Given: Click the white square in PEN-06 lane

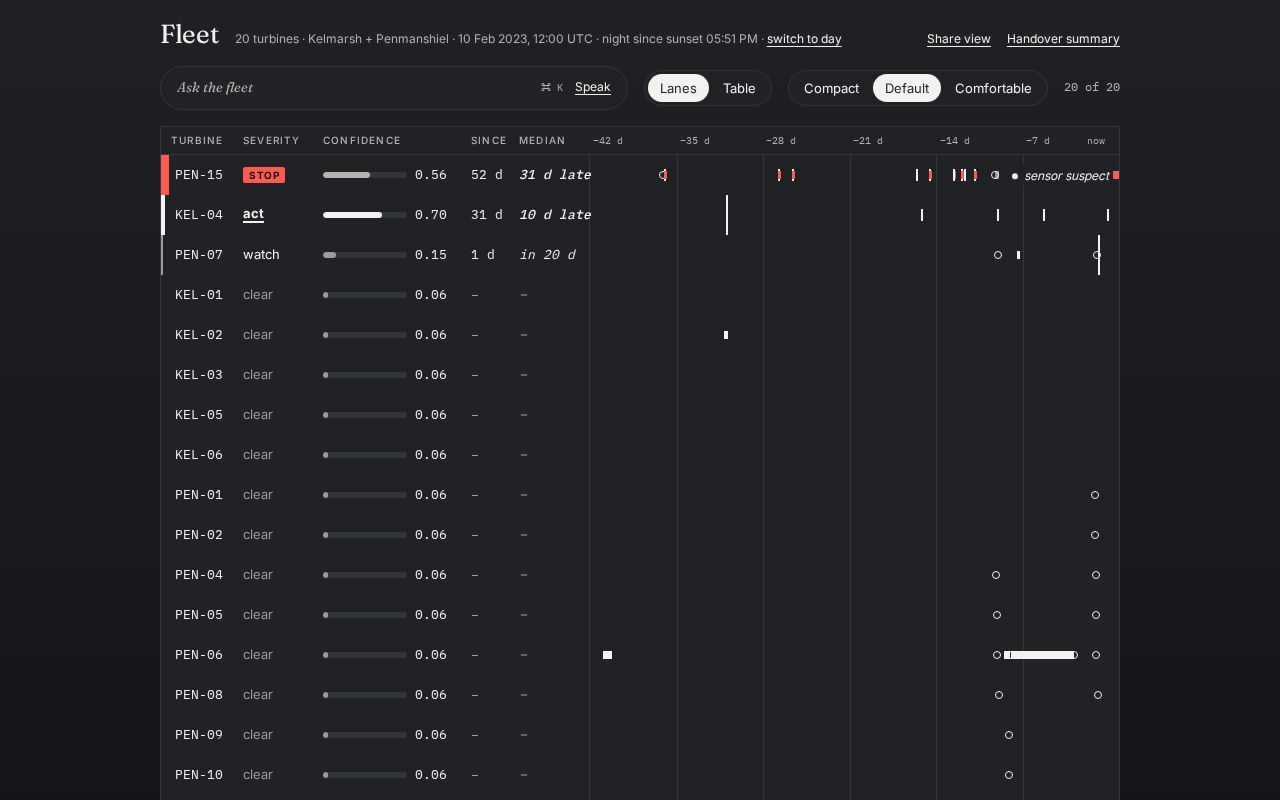Looking at the screenshot, I should pyautogui.click(x=607, y=655).
